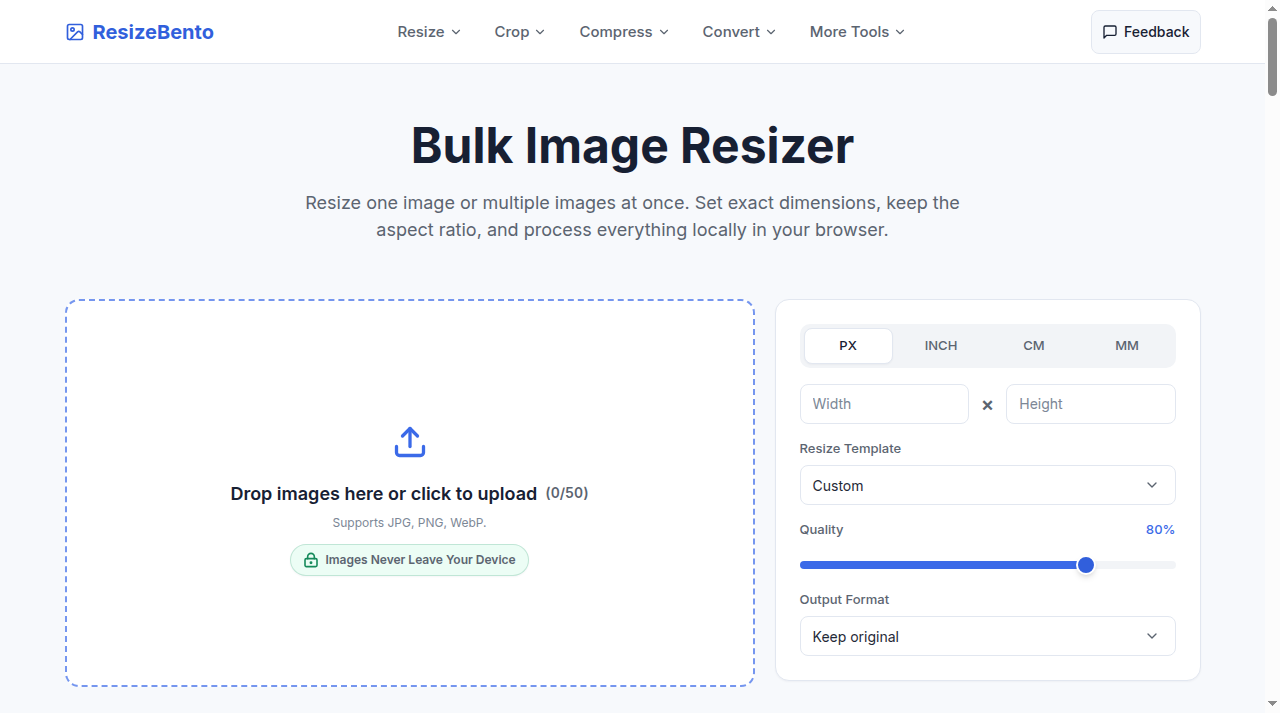
Task: Click the Quality slider handle
Action: pyautogui.click(x=1086, y=565)
